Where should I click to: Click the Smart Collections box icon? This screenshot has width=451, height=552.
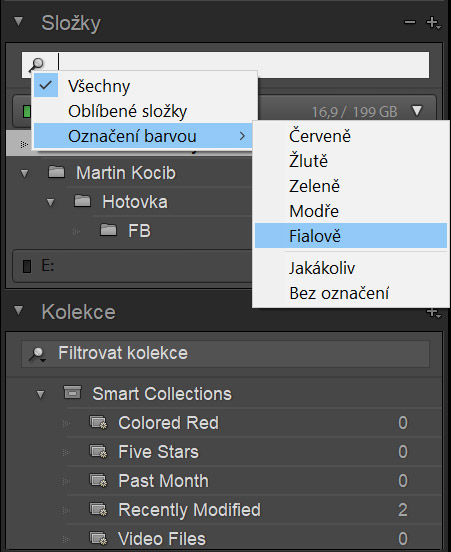point(72,392)
